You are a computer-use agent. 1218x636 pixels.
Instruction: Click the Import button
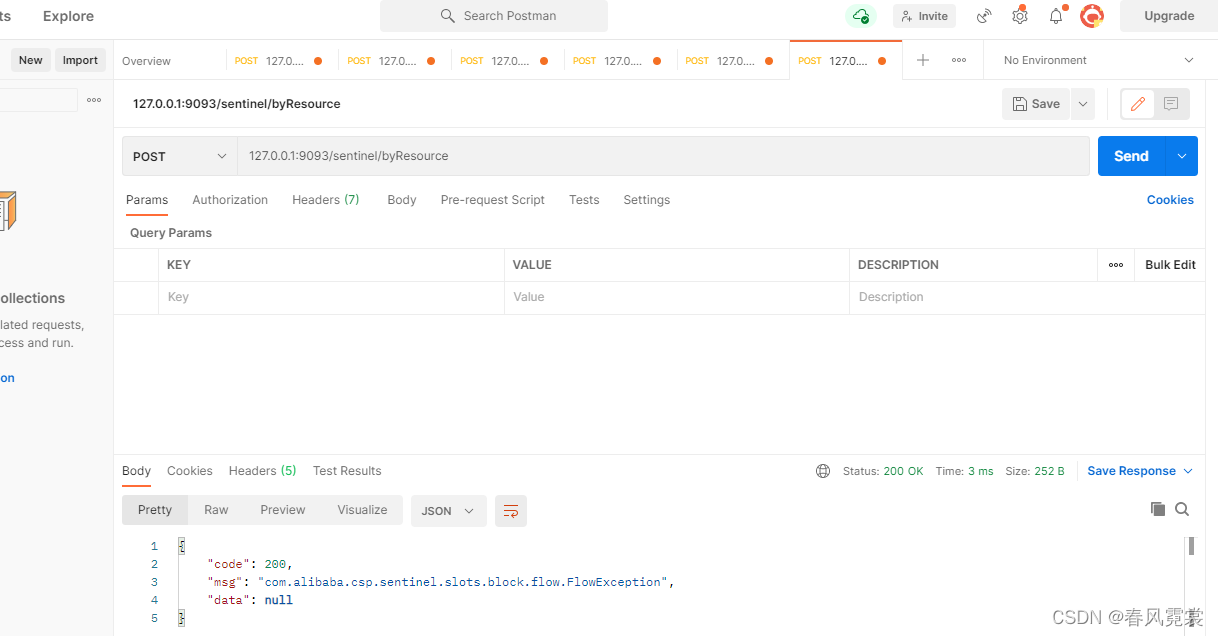pos(80,60)
